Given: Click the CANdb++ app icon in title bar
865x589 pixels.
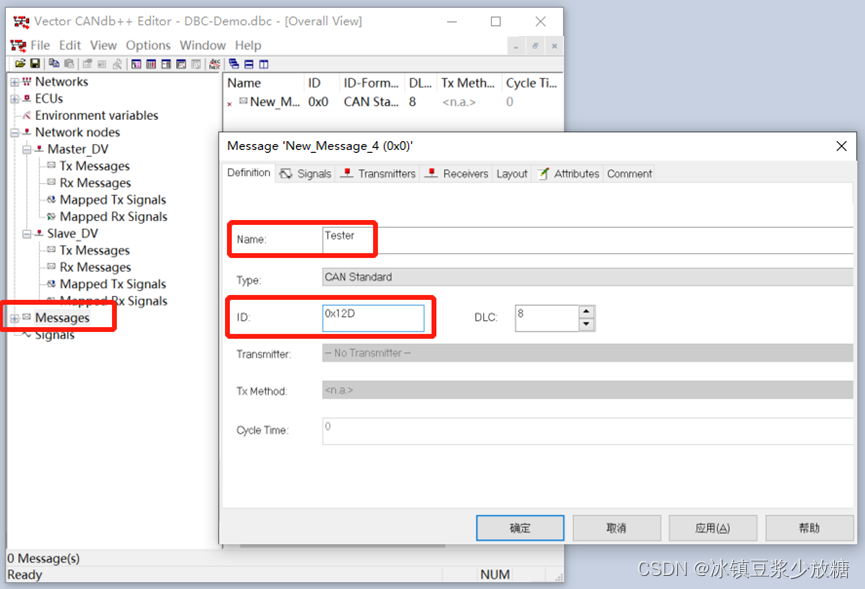Looking at the screenshot, I should (22, 22).
